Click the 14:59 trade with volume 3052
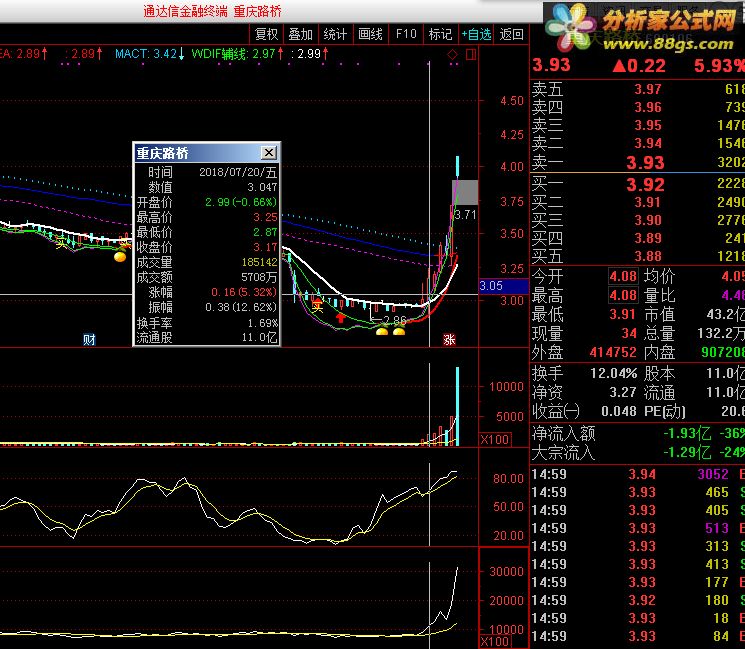The height and width of the screenshot is (649, 745). (x=638, y=474)
